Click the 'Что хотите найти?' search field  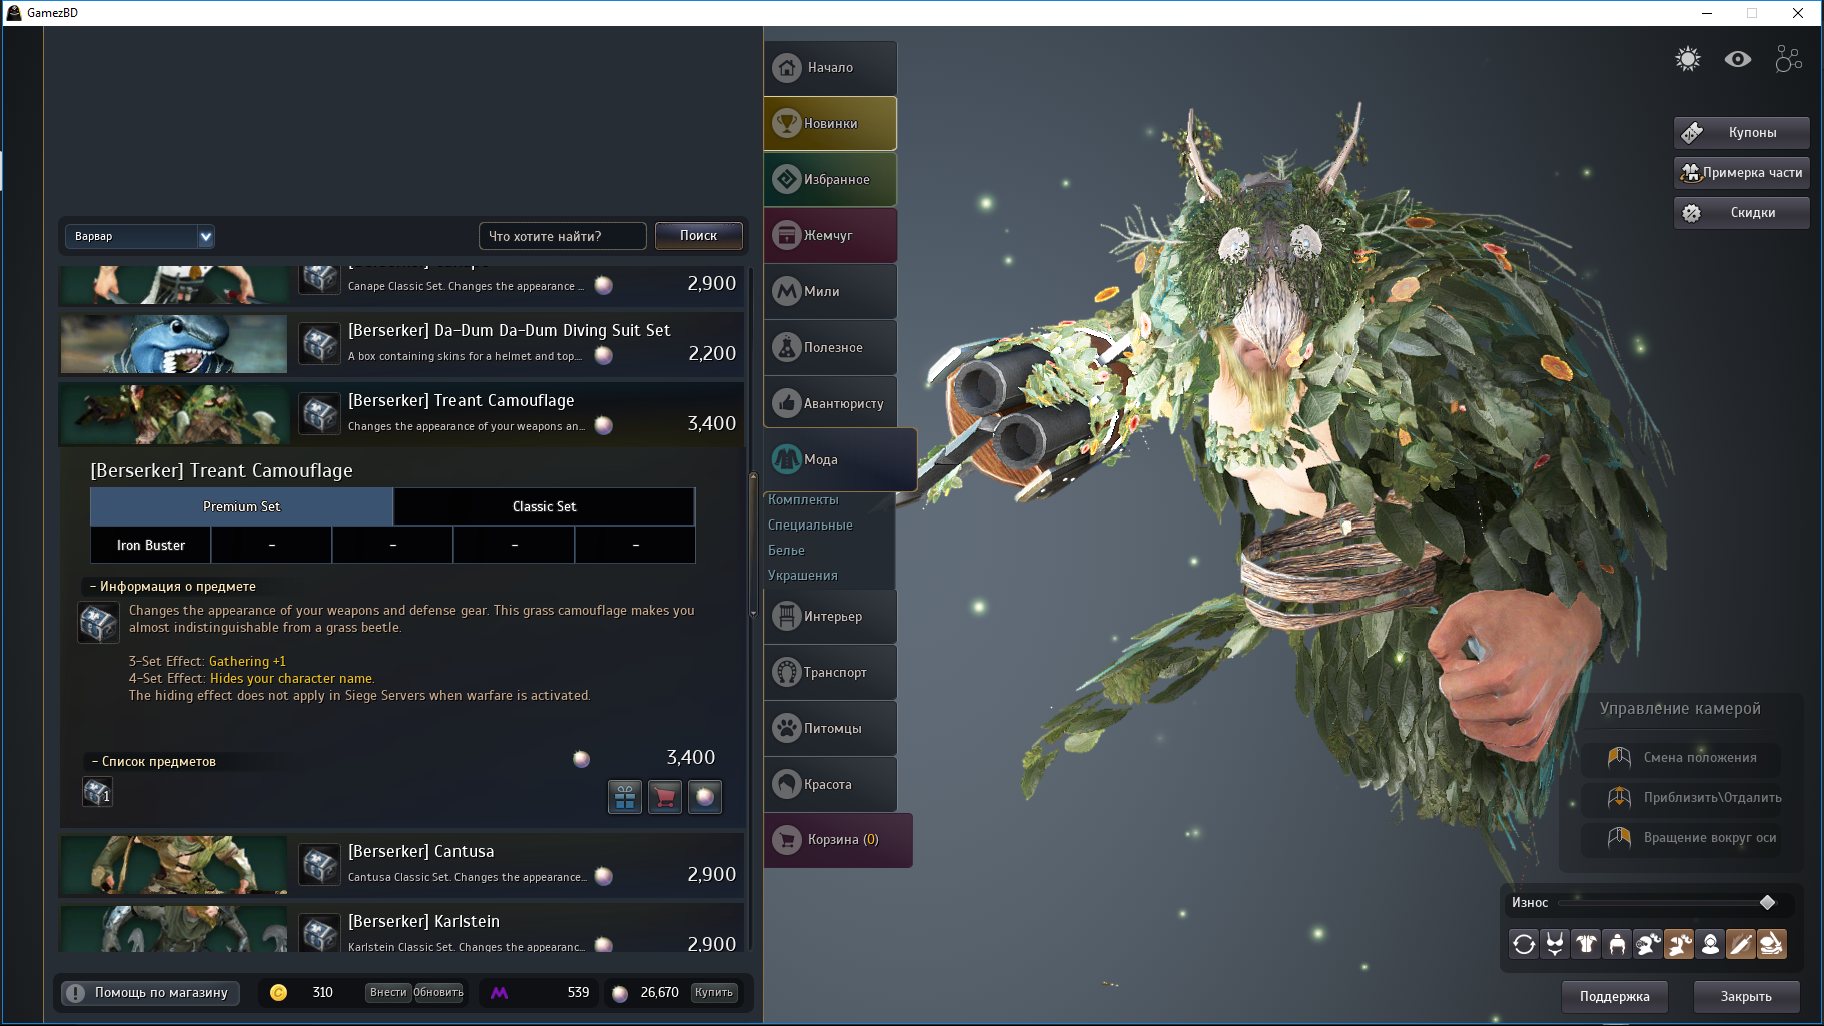(562, 237)
